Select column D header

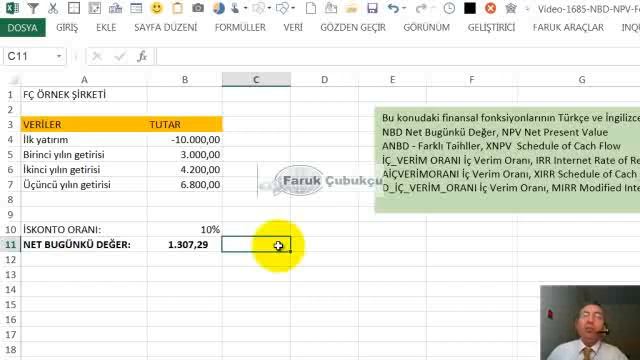[x=324, y=80]
